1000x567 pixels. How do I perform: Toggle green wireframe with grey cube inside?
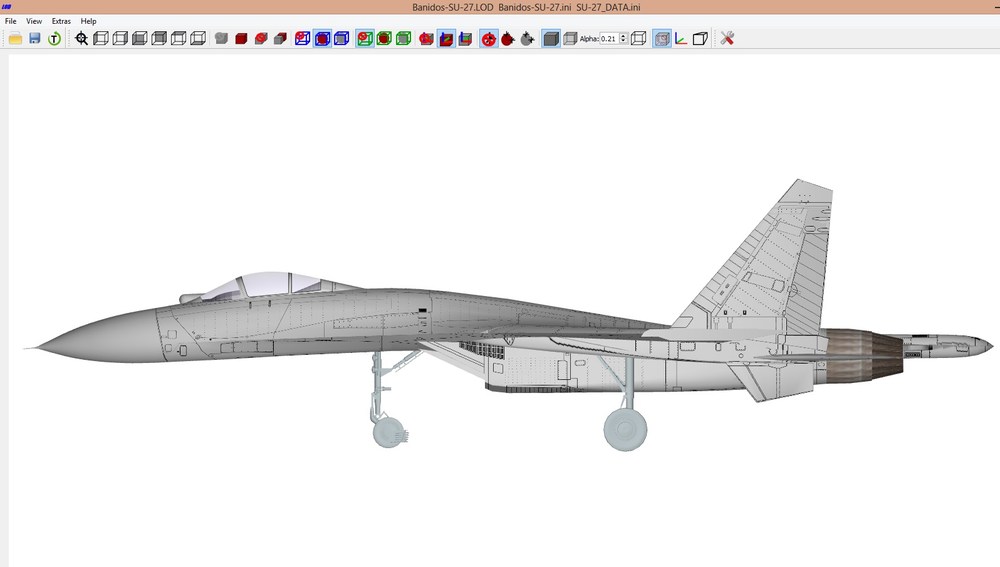(x=404, y=38)
